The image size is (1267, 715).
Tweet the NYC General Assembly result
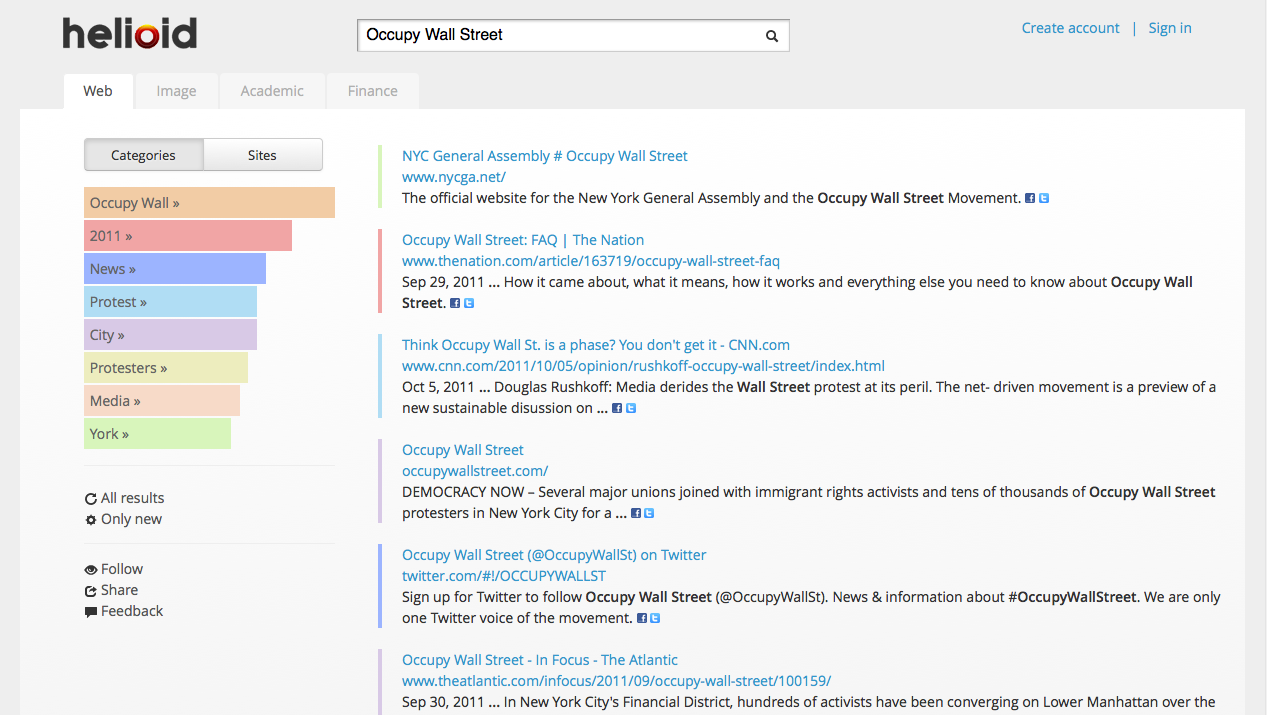click(x=1044, y=198)
